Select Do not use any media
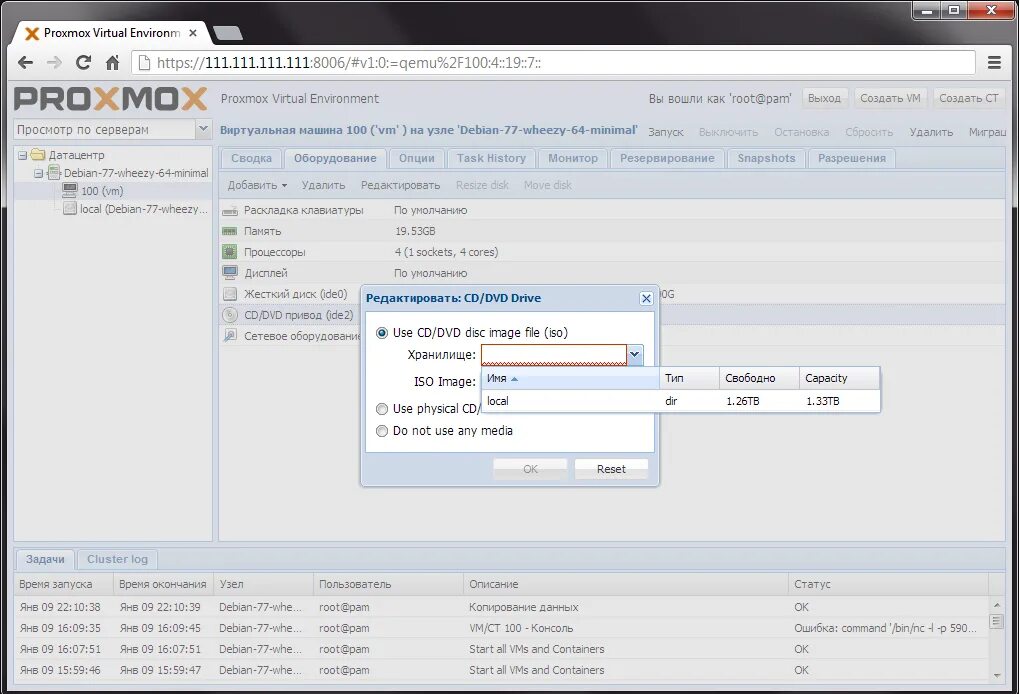Viewport: 1020px width, 694px height. (x=382, y=431)
